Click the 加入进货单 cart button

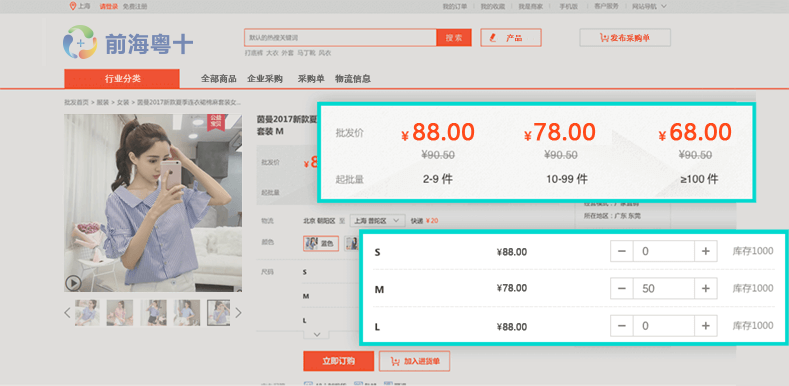pyautogui.click(x=415, y=361)
